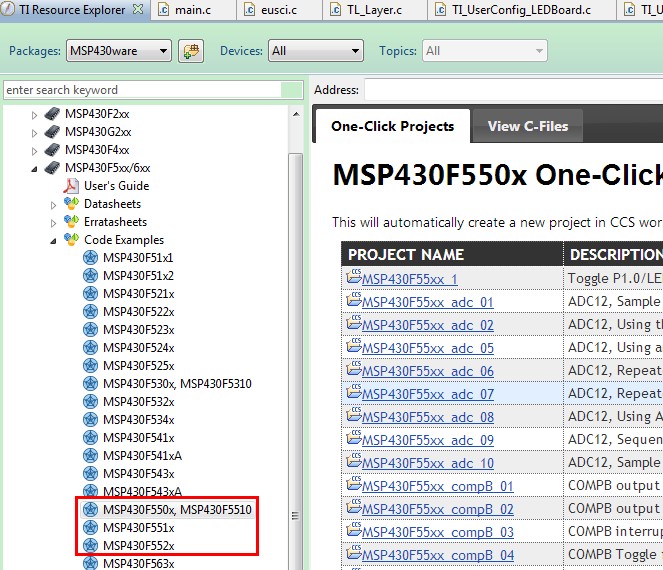Switch to the eusci.c editor tab
This screenshot has height=570, width=663.
tap(279, 10)
